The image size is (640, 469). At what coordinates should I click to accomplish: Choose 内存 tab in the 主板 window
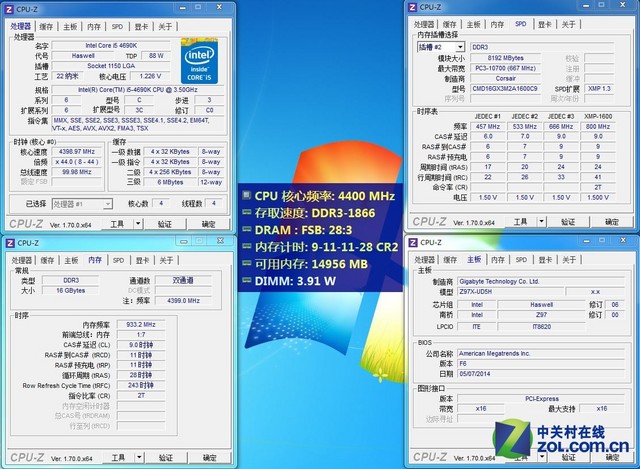[x=498, y=260]
